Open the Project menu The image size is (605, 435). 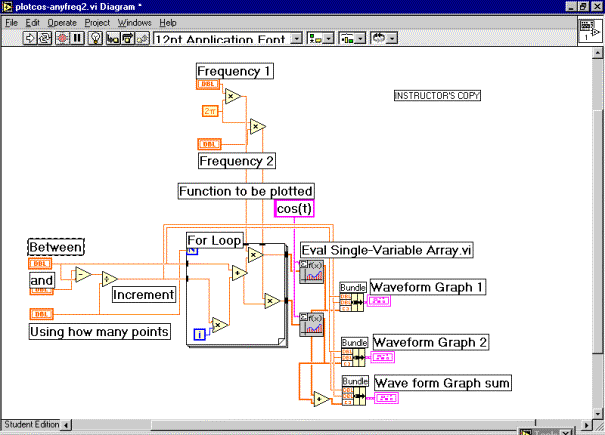point(97,23)
